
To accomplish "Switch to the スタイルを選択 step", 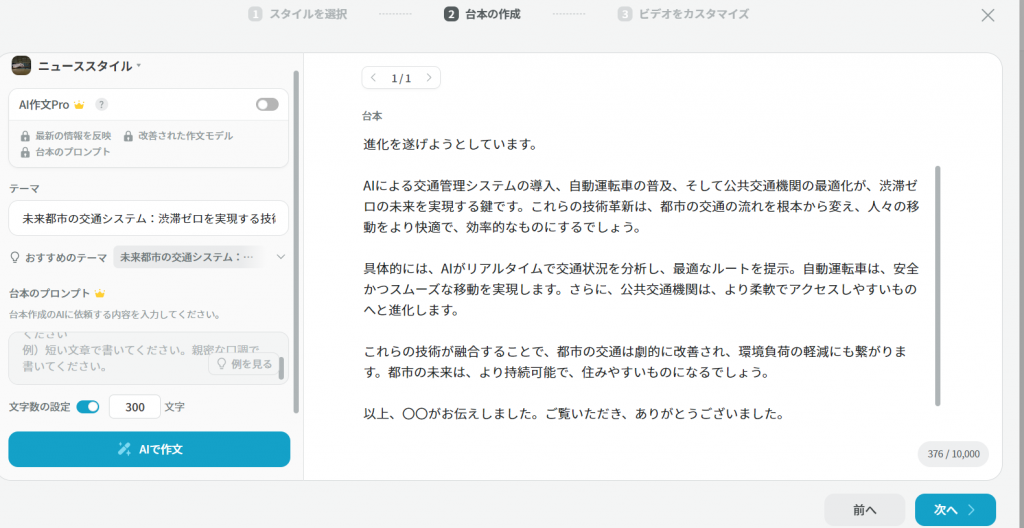I will (297, 15).
